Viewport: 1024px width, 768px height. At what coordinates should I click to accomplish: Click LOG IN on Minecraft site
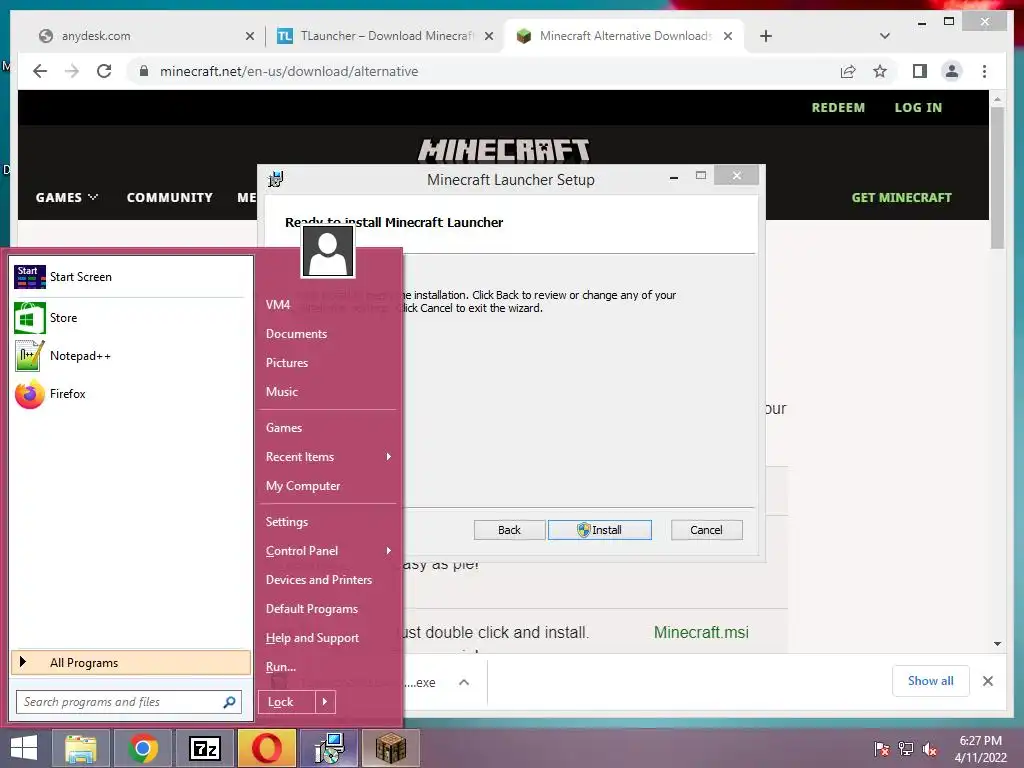point(918,107)
